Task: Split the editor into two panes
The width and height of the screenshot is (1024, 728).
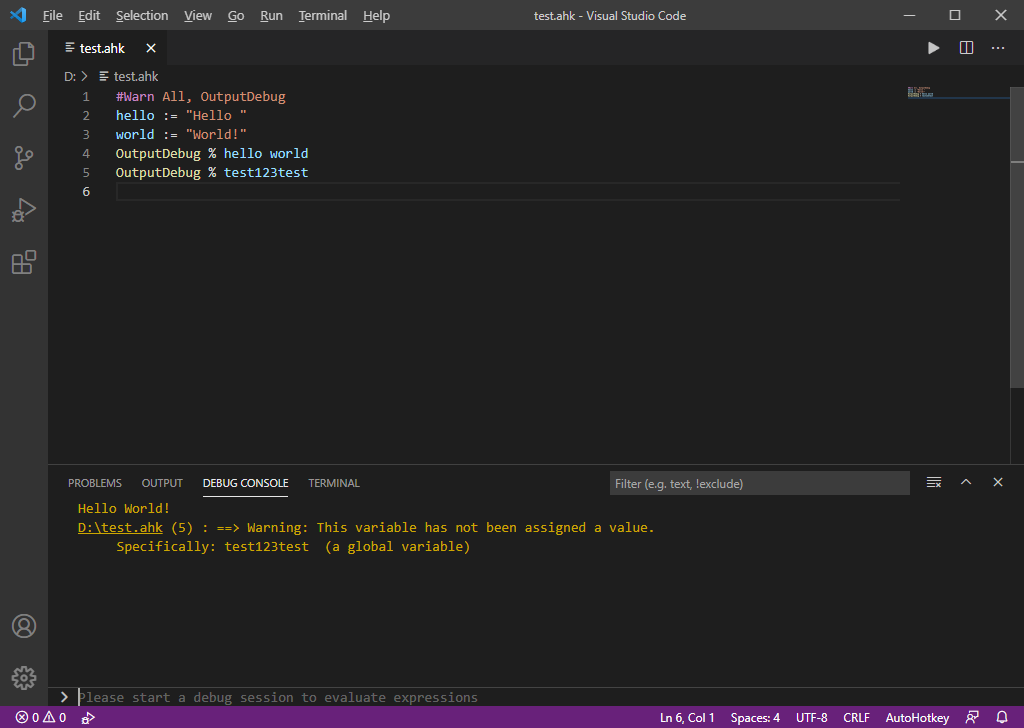Action: [x=965, y=47]
